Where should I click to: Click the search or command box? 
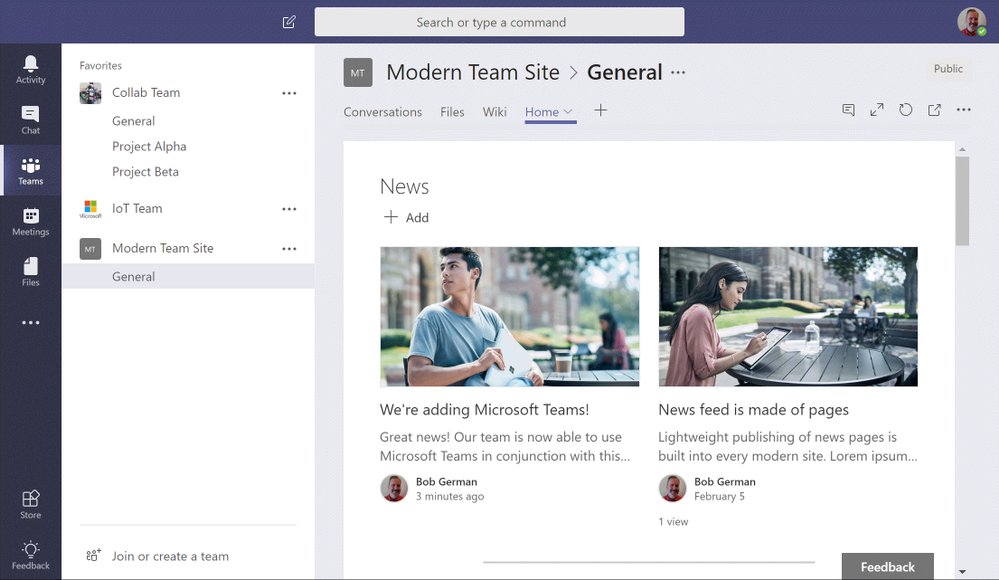[500, 22]
